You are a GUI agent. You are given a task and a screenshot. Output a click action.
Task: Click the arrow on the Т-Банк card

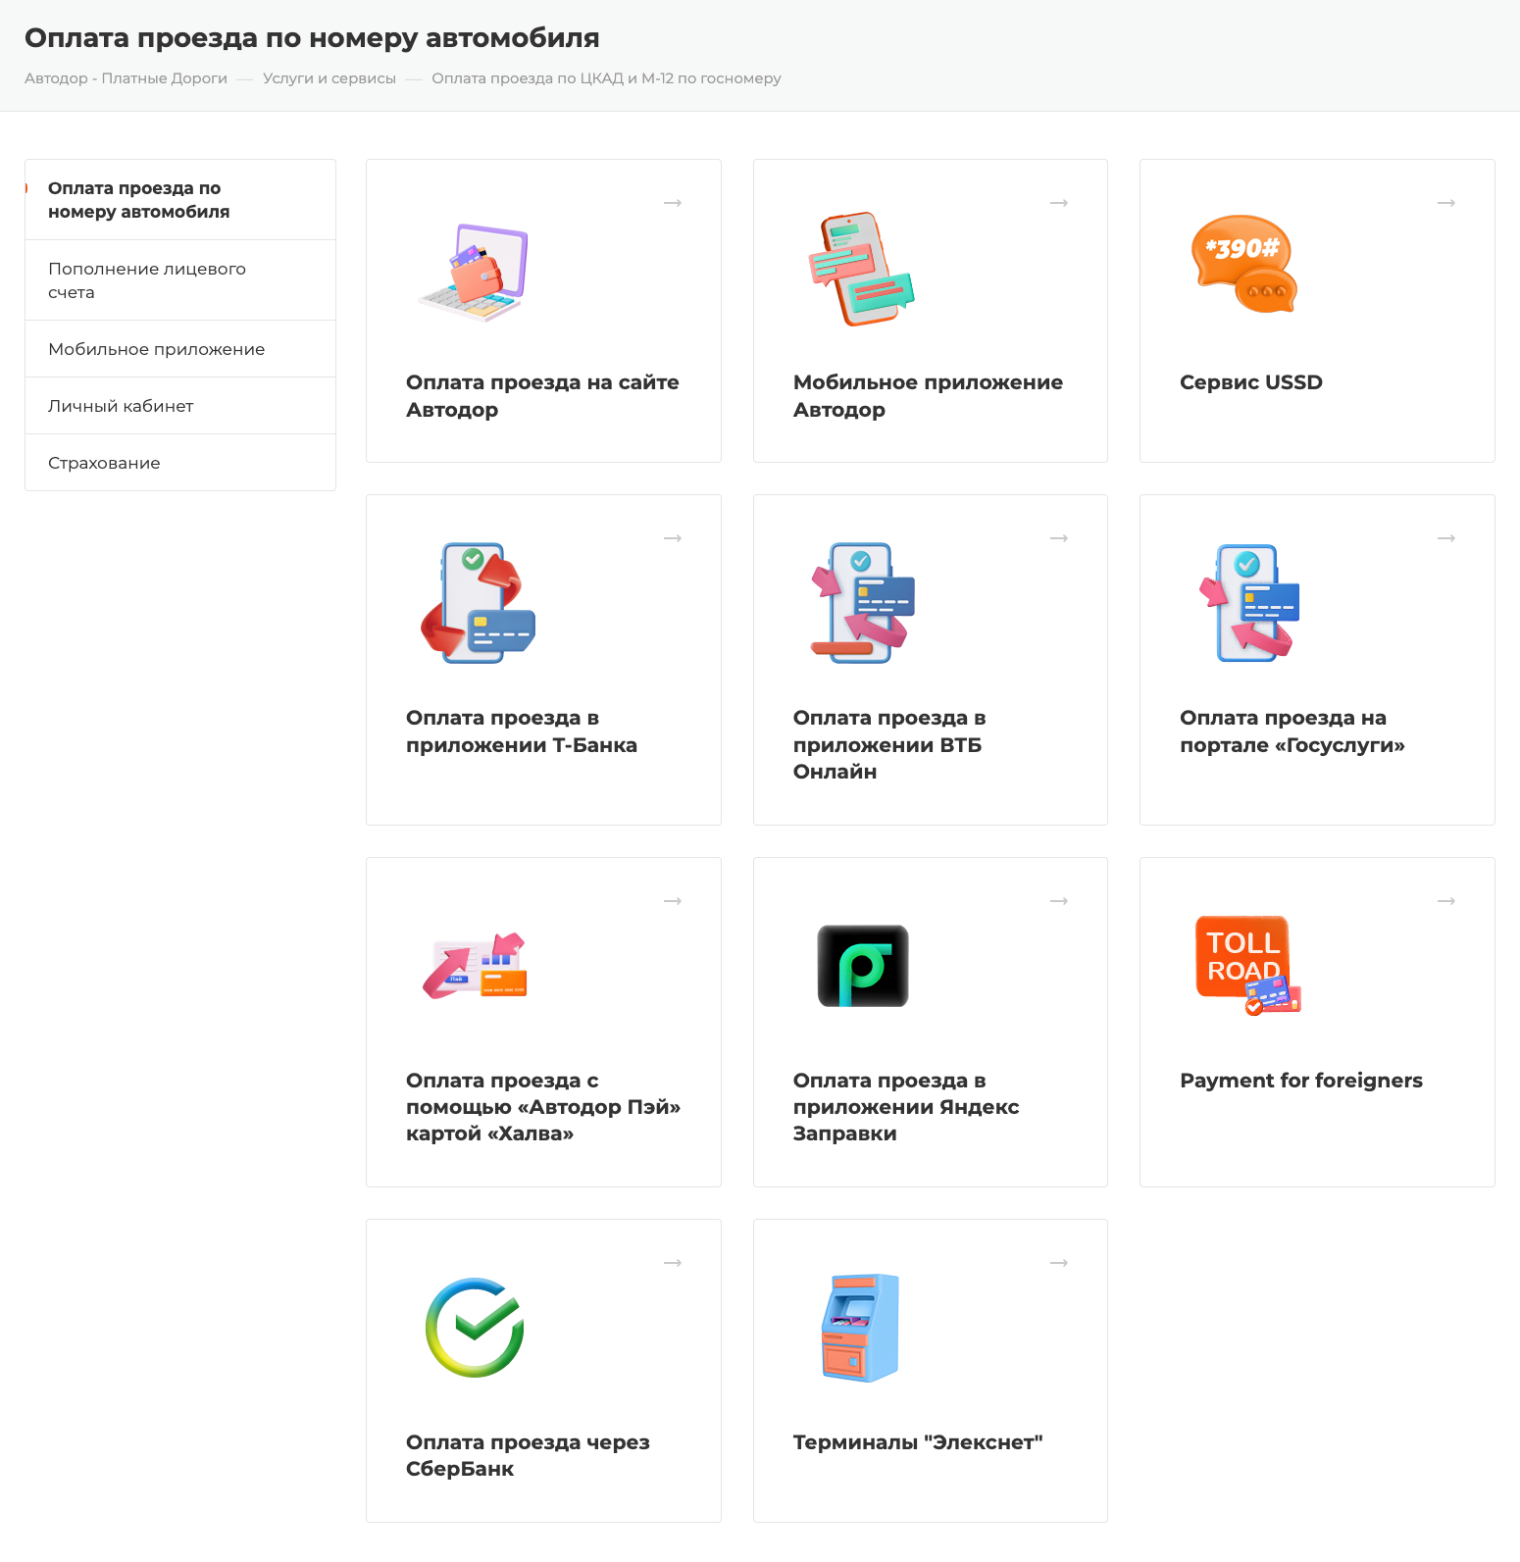pos(673,538)
